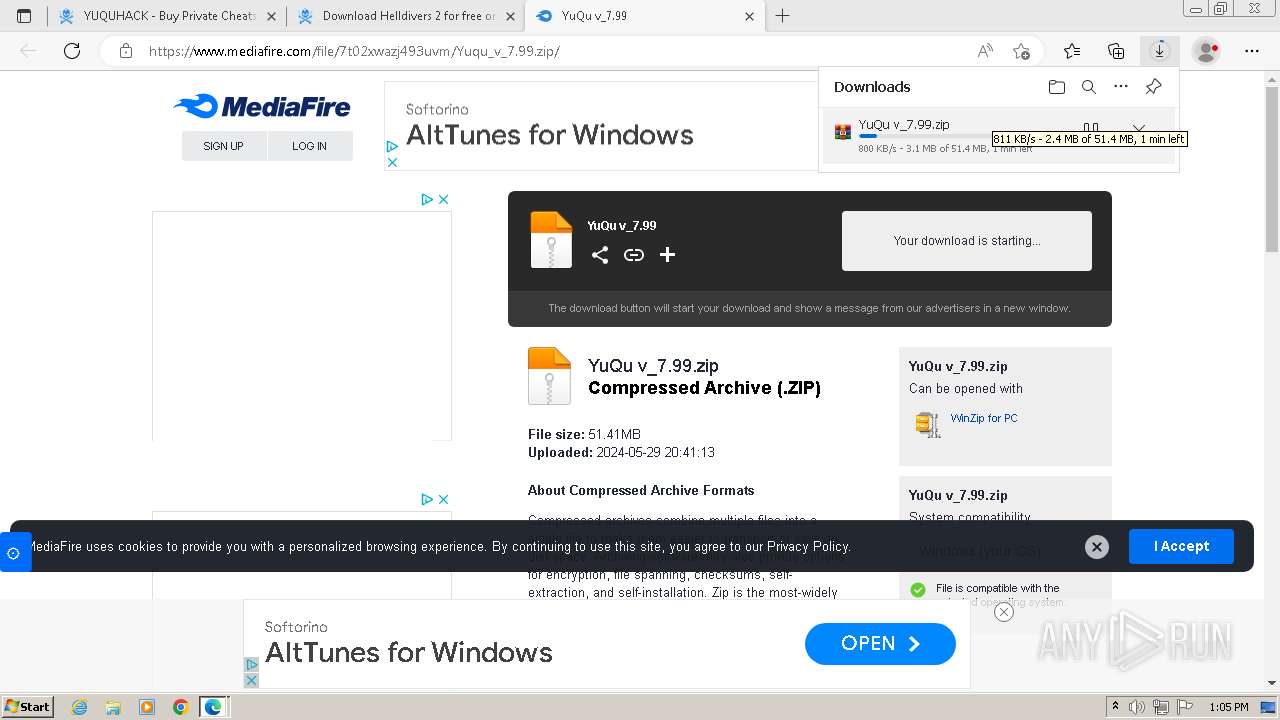Open the Read aloud tool
Screen dimensions: 1280x720
[985, 51]
